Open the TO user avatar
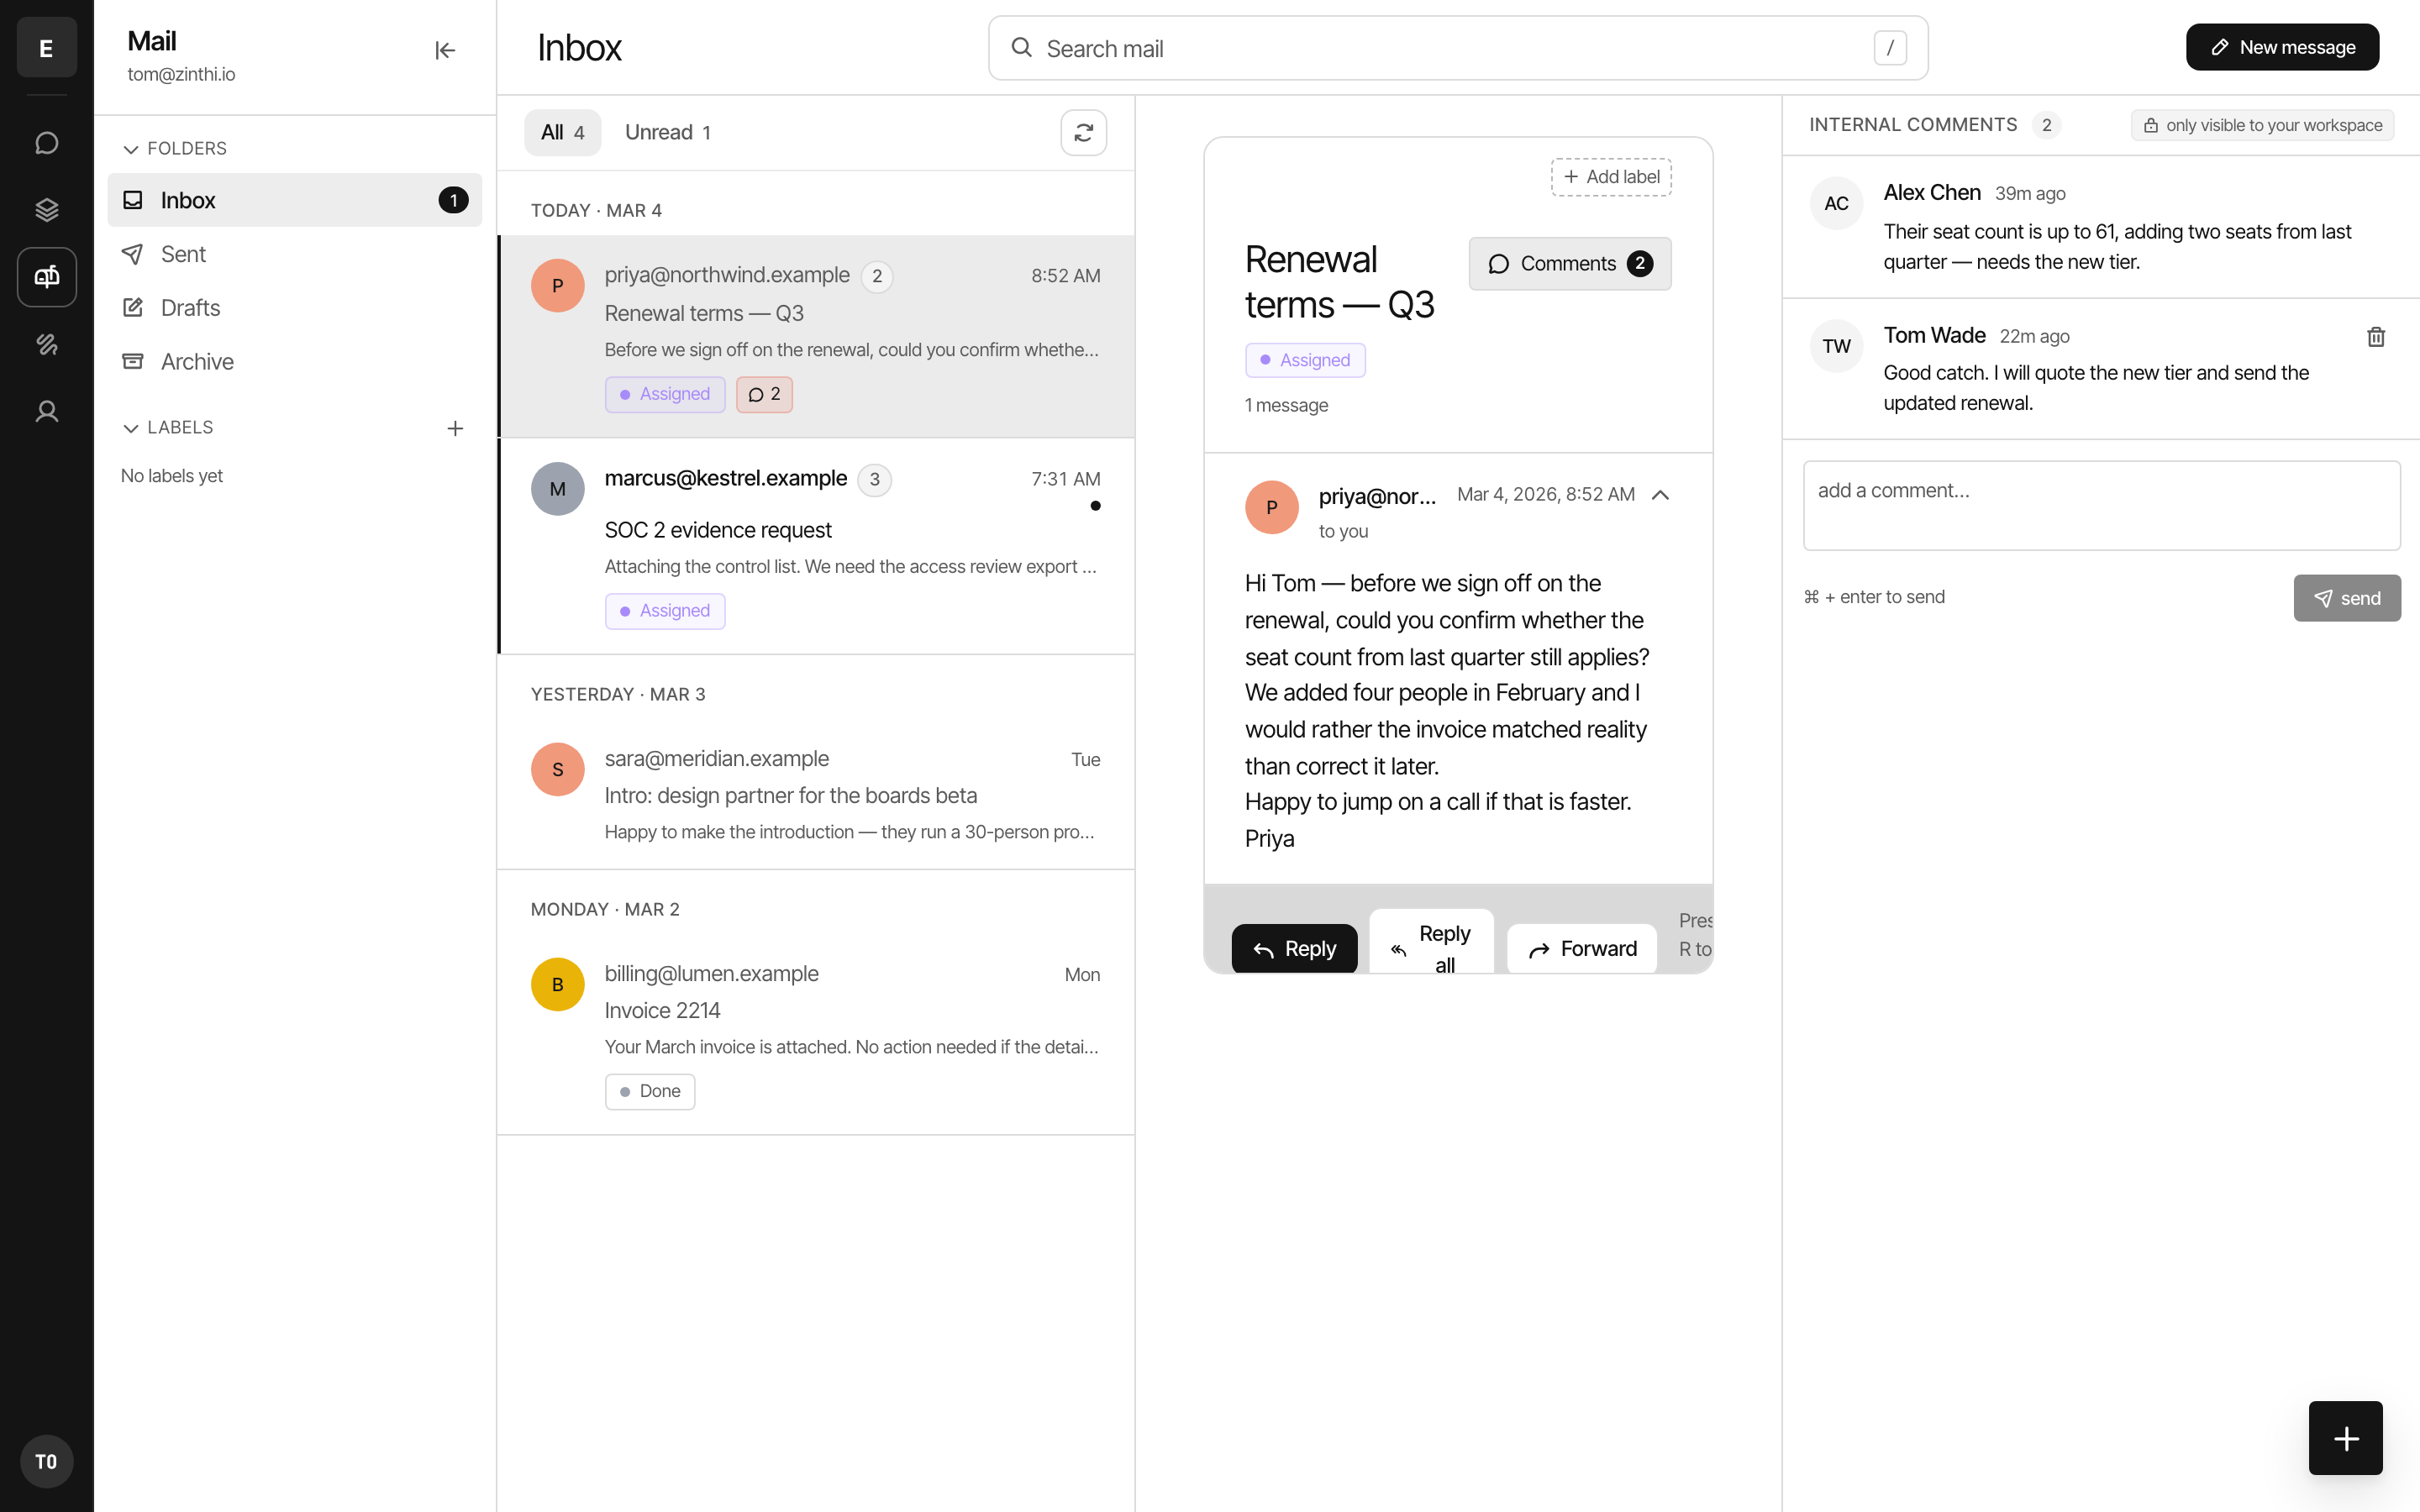The height and width of the screenshot is (1512, 2420). [46, 1461]
